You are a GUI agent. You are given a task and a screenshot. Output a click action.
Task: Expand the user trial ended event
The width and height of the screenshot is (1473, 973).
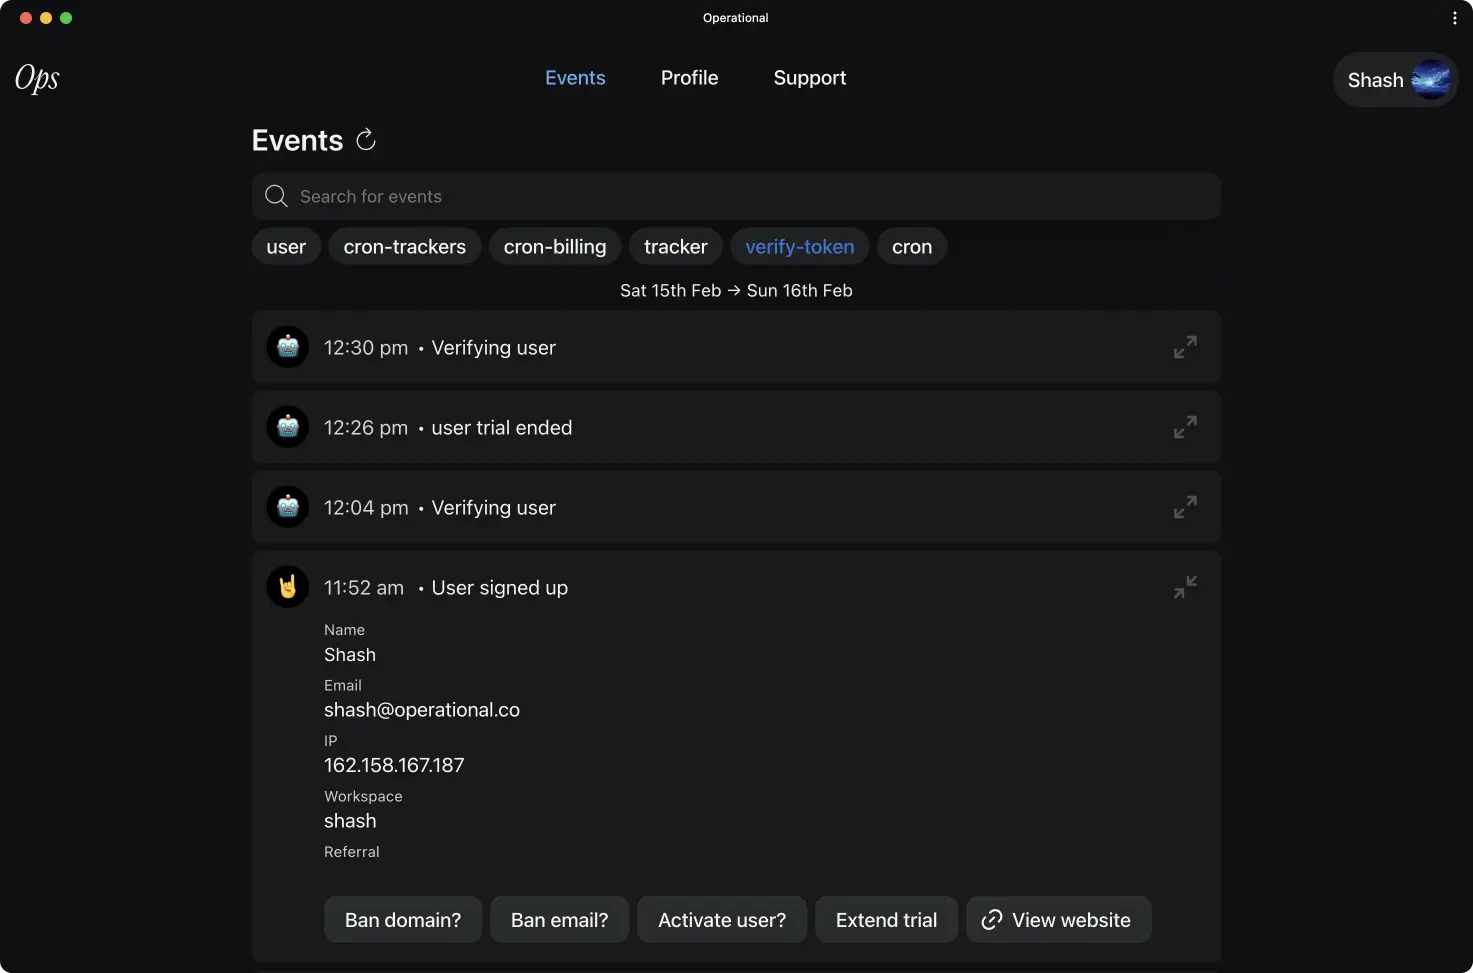(x=1185, y=427)
